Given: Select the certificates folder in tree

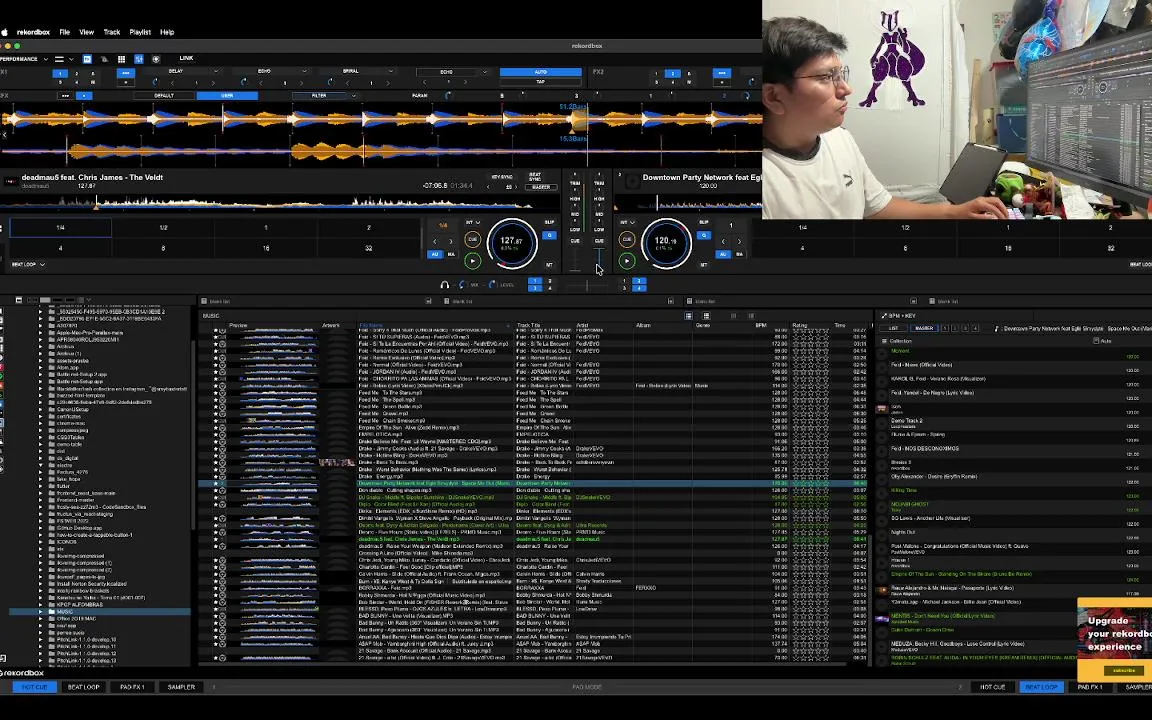Looking at the screenshot, I should coord(70,417).
